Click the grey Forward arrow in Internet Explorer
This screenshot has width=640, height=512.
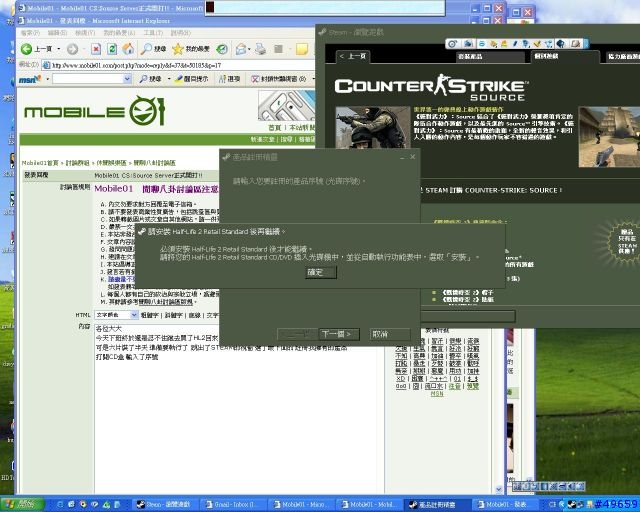tap(72, 49)
